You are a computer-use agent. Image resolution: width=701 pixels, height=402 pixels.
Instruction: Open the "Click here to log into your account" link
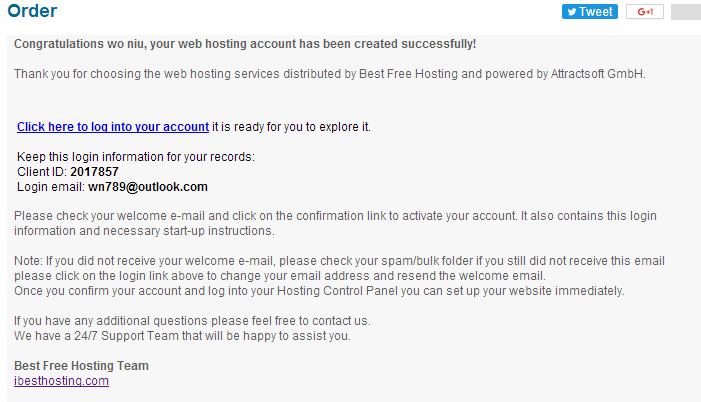113,127
